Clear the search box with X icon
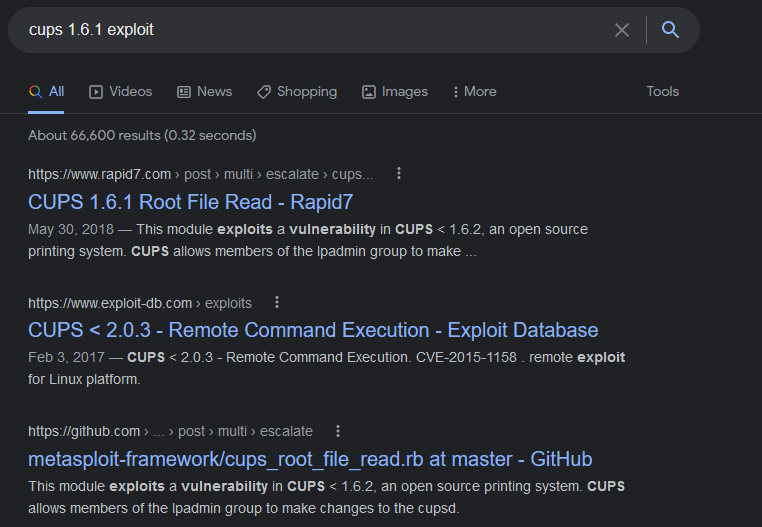This screenshot has width=762, height=527. tap(622, 30)
